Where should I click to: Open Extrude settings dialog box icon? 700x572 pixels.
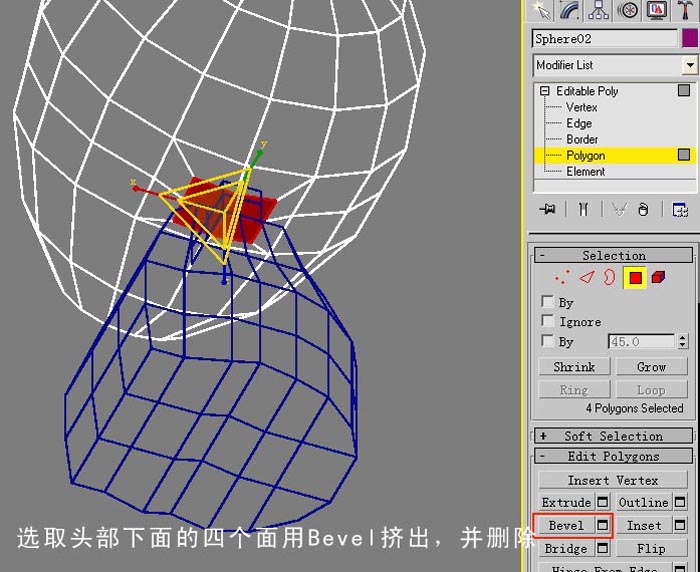(603, 502)
